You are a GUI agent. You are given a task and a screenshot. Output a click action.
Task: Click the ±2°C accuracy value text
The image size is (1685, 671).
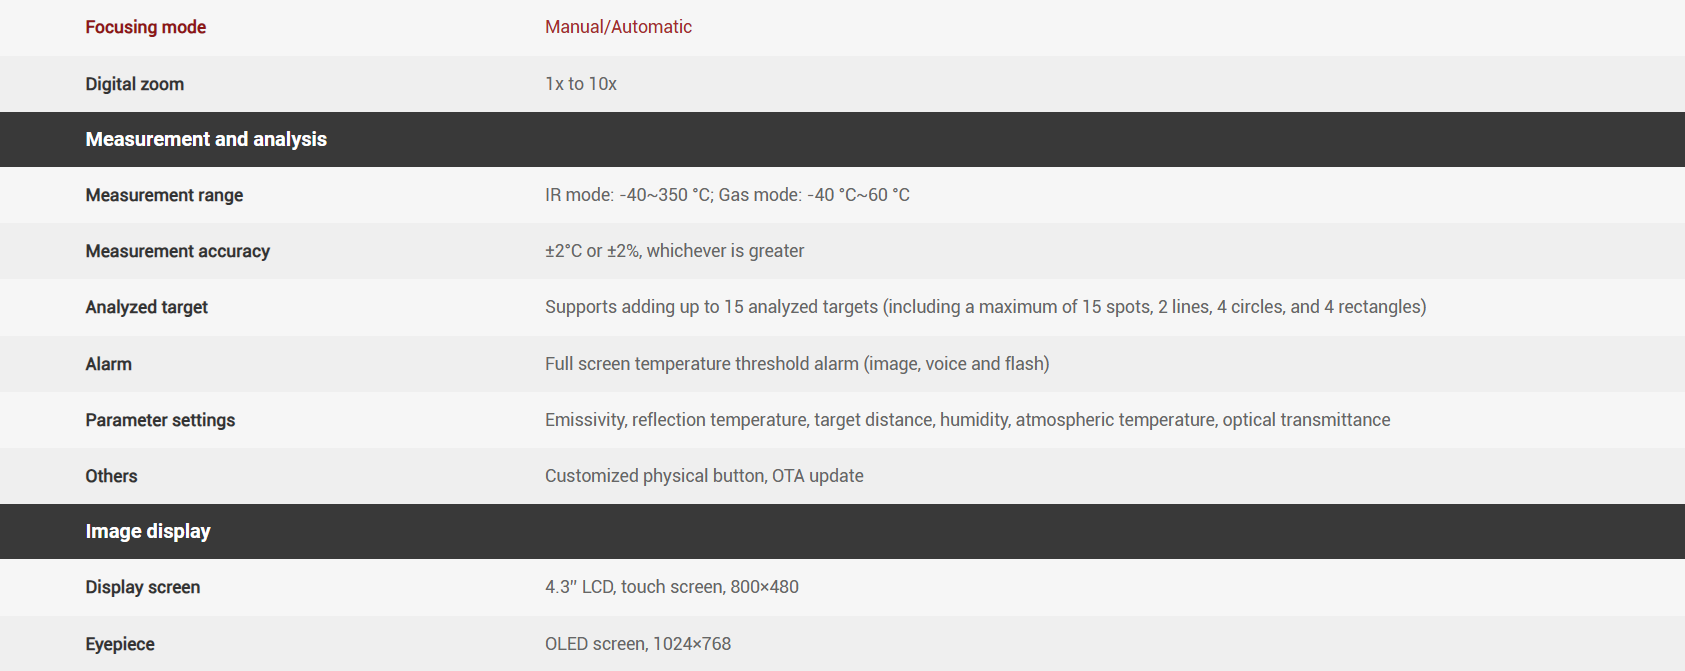[x=674, y=251]
